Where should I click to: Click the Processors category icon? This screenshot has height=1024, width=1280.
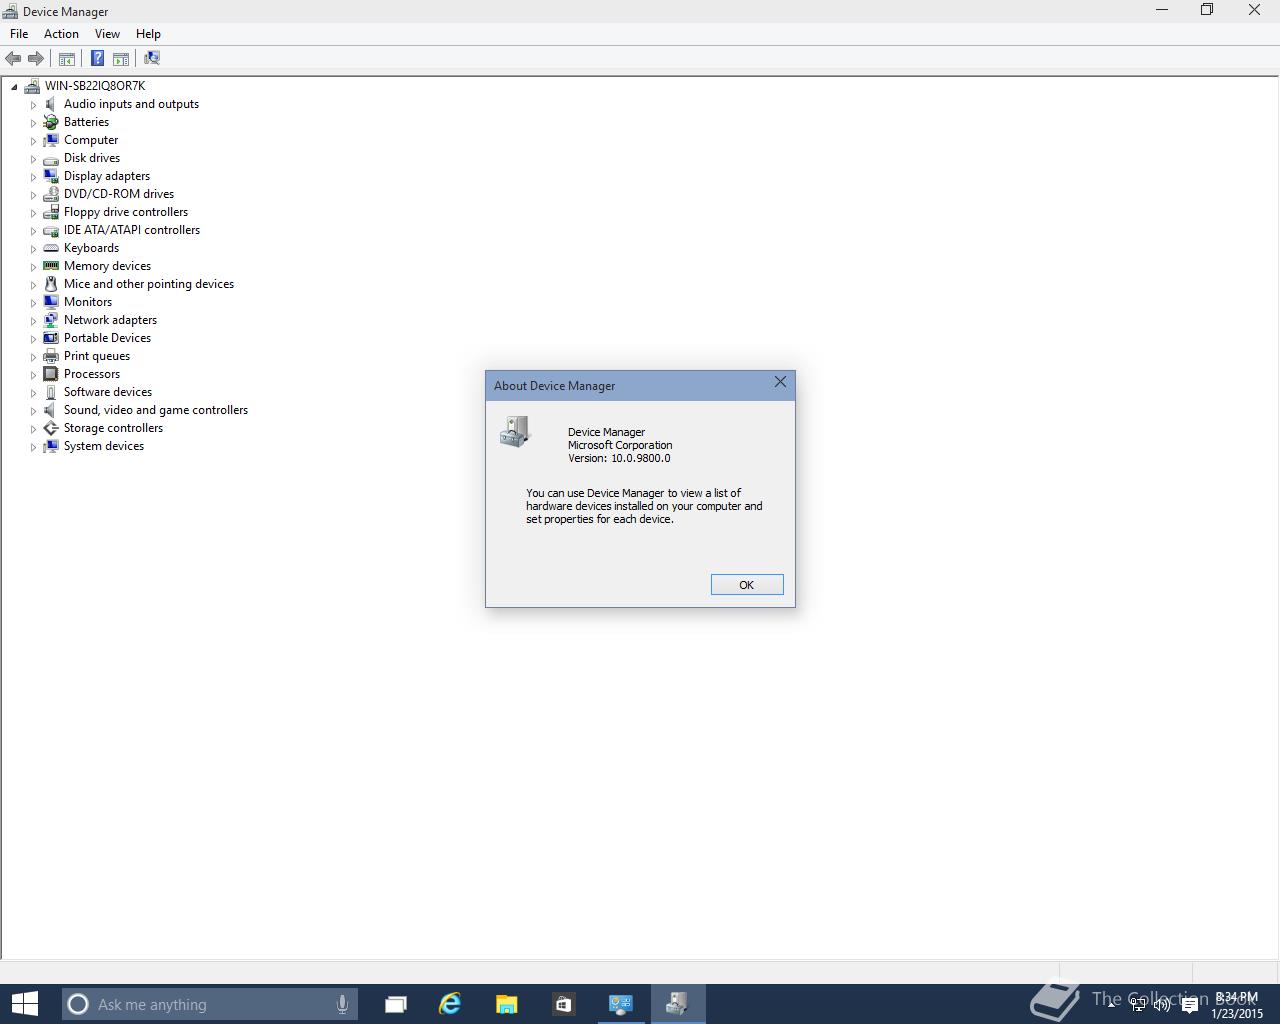pos(51,374)
